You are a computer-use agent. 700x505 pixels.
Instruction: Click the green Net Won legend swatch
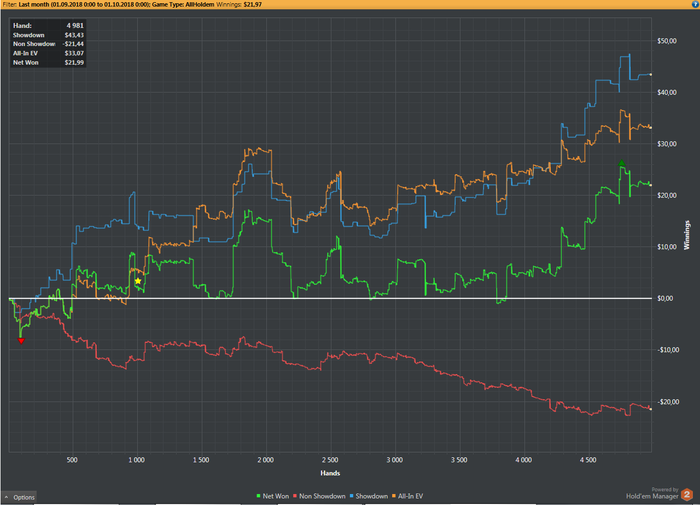pos(258,496)
